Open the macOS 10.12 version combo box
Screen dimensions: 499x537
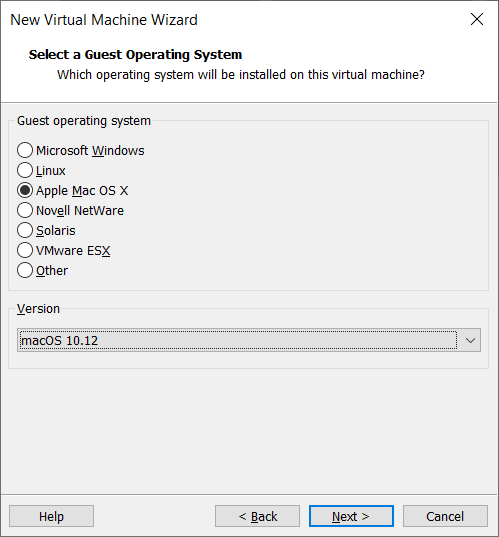point(249,340)
